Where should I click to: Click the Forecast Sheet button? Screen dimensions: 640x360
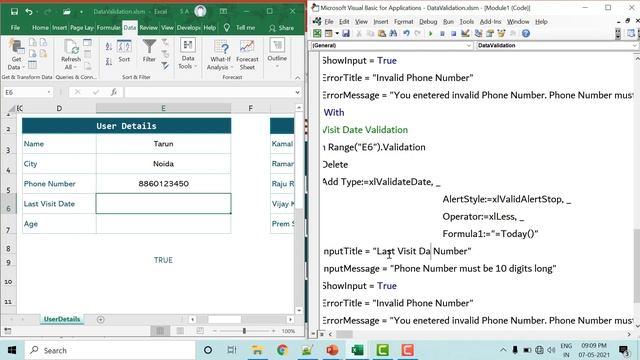tap(247, 55)
